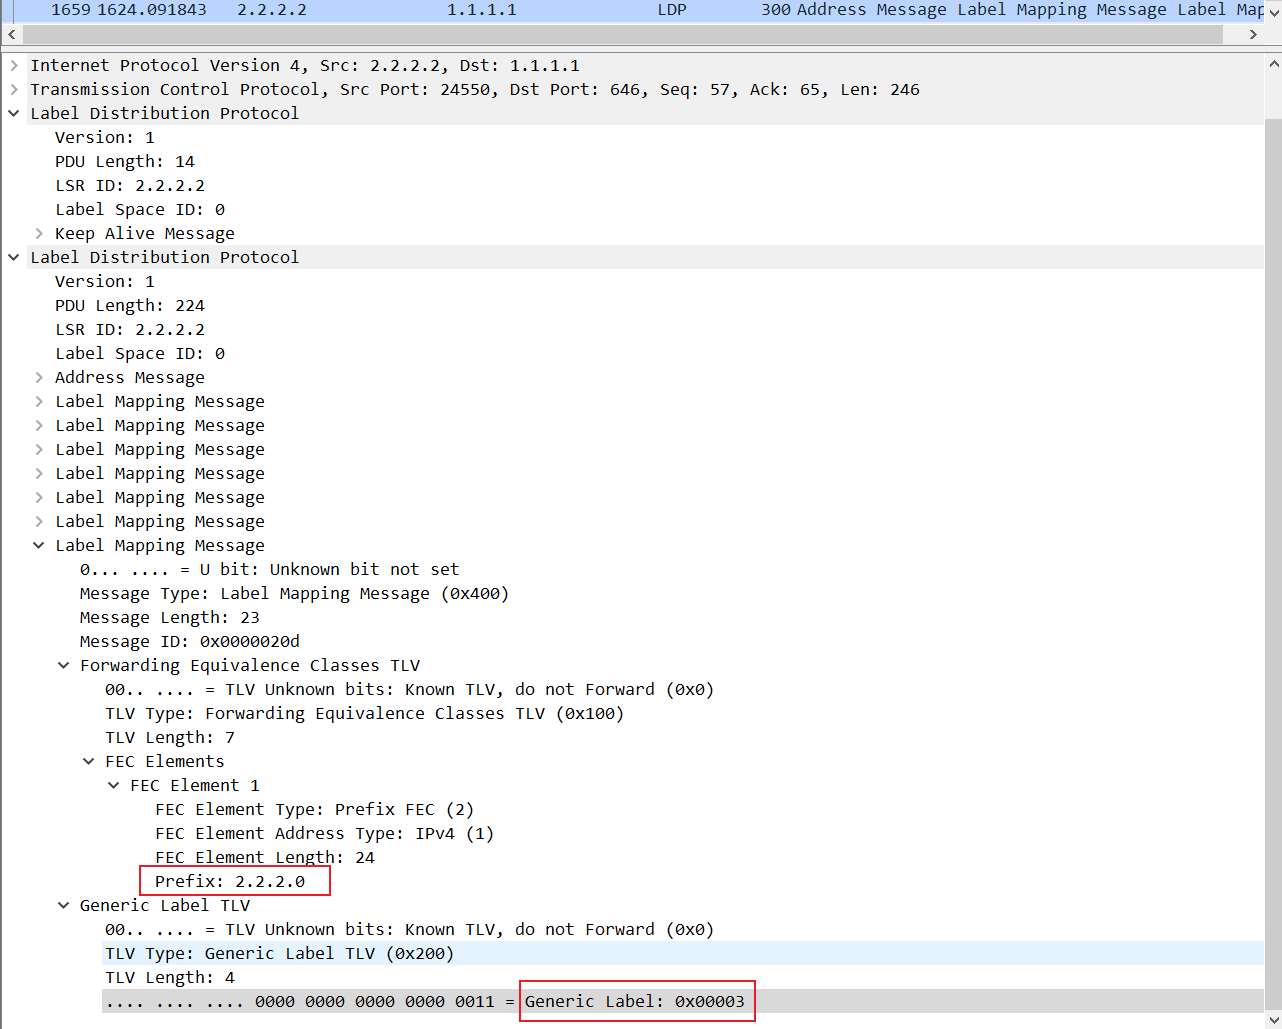Collapse the Label Distribution Protocol with PDU Length 224

pos(14,257)
